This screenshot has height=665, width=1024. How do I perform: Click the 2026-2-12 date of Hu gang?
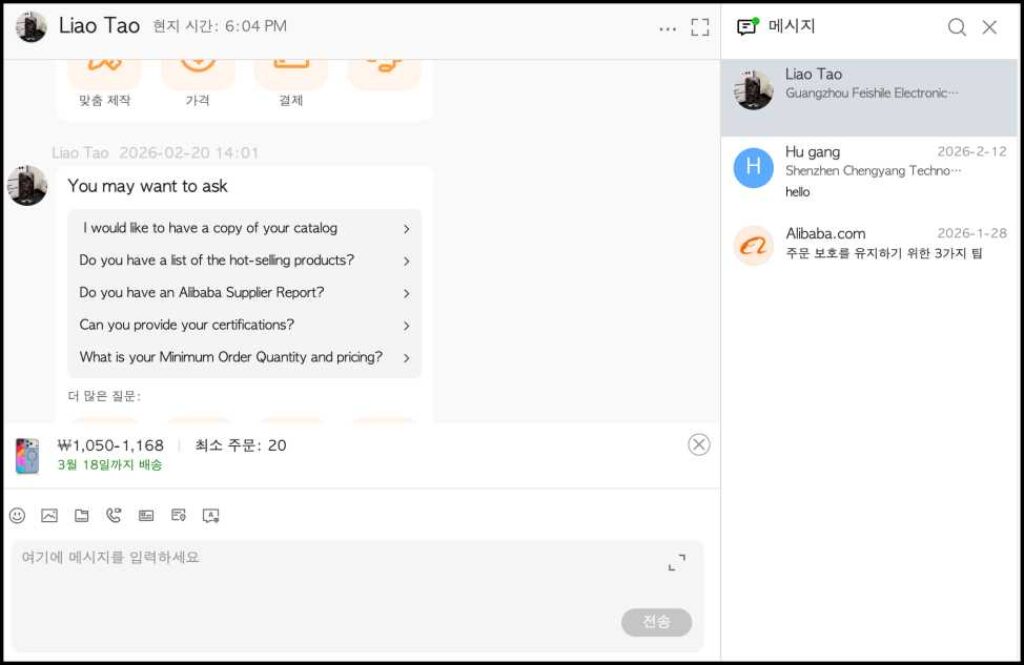point(972,152)
